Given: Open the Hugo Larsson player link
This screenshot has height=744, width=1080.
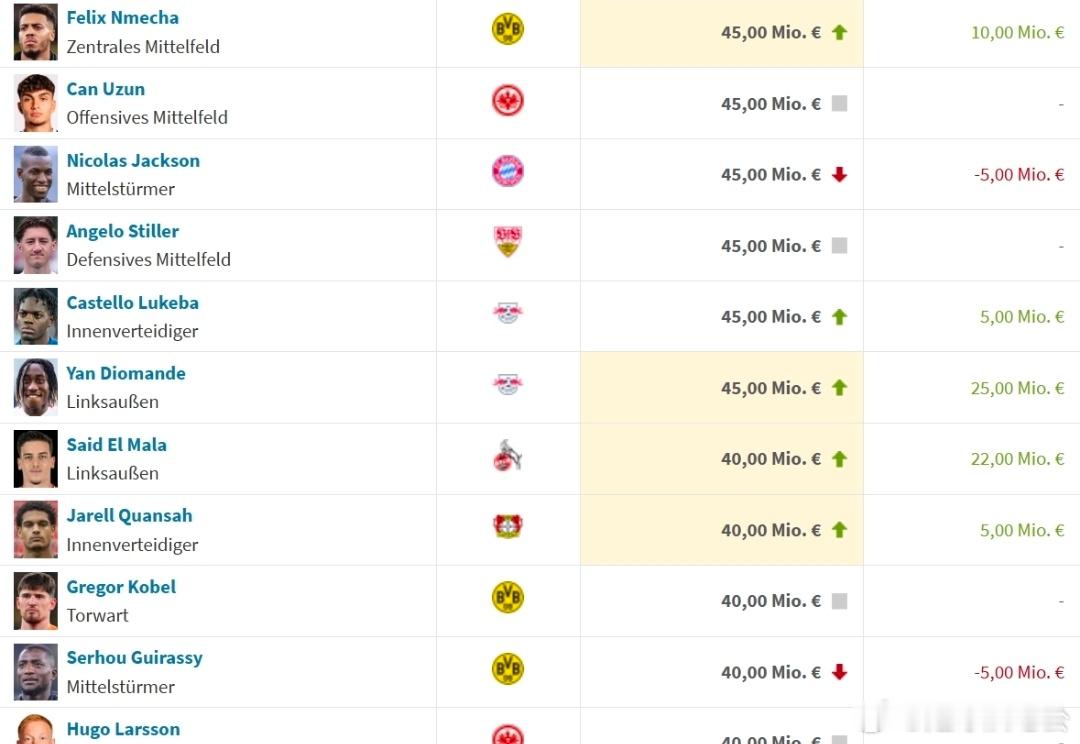Looking at the screenshot, I should point(123,729).
